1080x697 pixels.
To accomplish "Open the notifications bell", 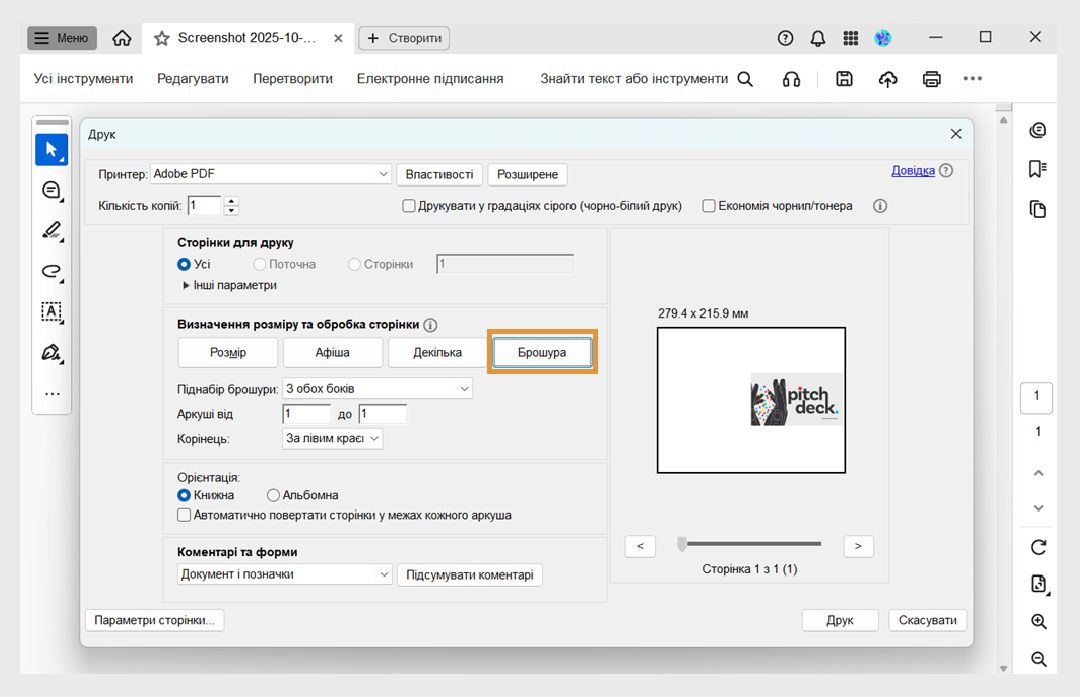I will (818, 39).
